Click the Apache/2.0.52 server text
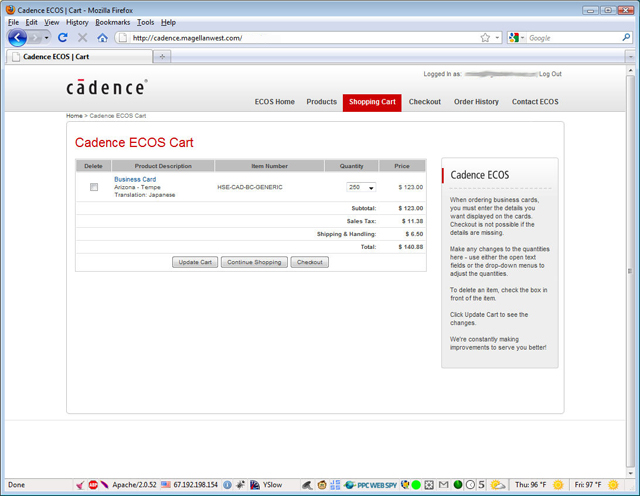This screenshot has height=496, width=640. pyautogui.click(x=134, y=485)
